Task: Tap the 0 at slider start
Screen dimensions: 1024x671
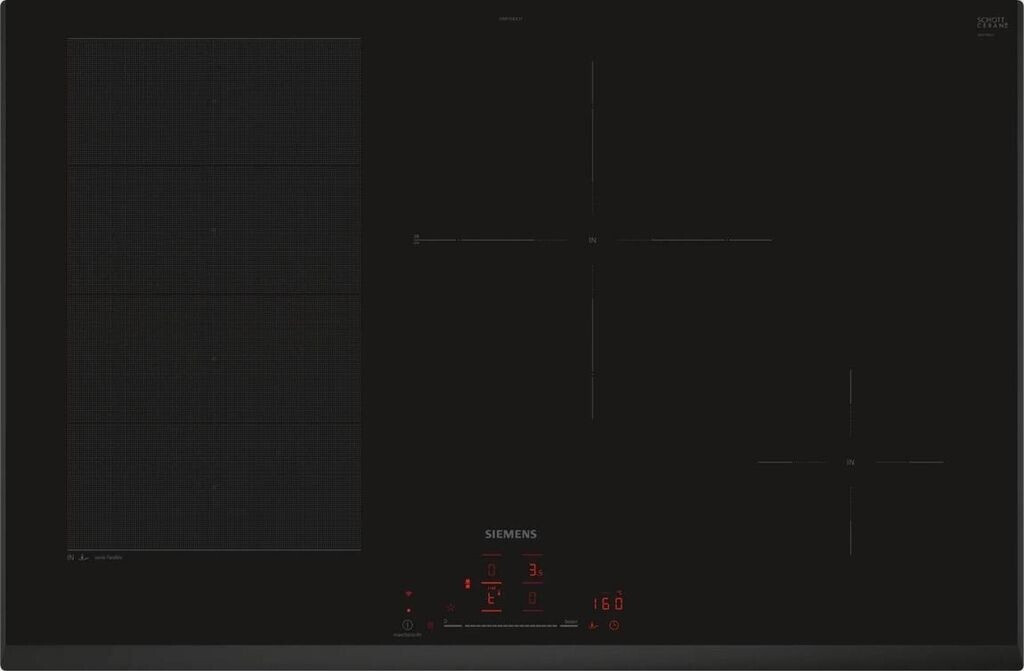Action: point(444,621)
